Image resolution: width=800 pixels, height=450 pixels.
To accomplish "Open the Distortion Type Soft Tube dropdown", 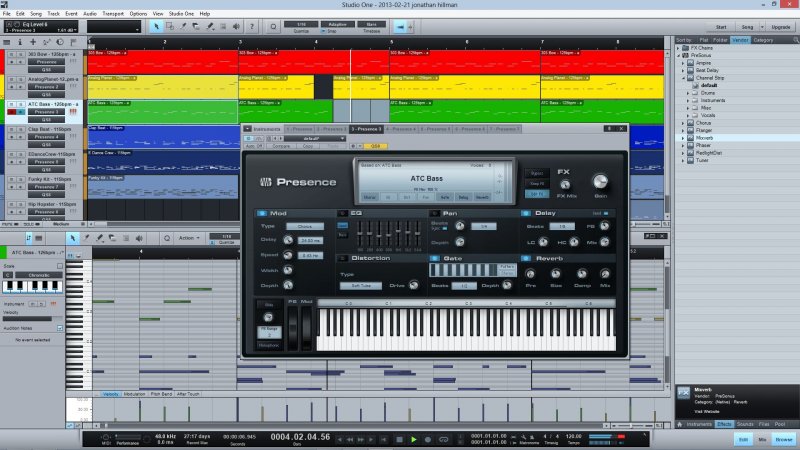I will click(360, 285).
